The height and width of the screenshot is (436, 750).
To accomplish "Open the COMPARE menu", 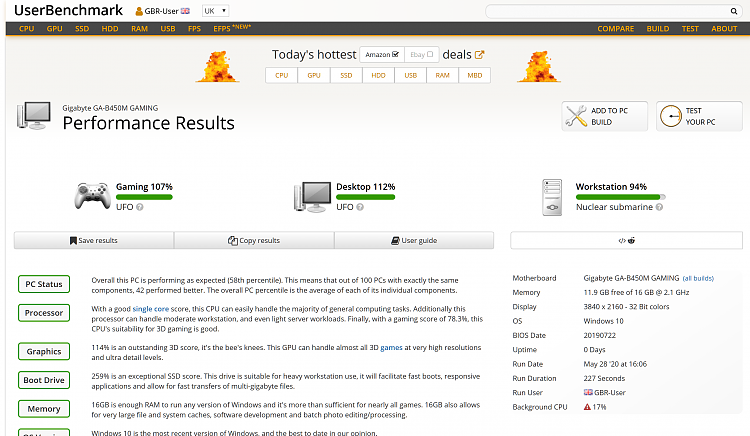I will pos(616,29).
